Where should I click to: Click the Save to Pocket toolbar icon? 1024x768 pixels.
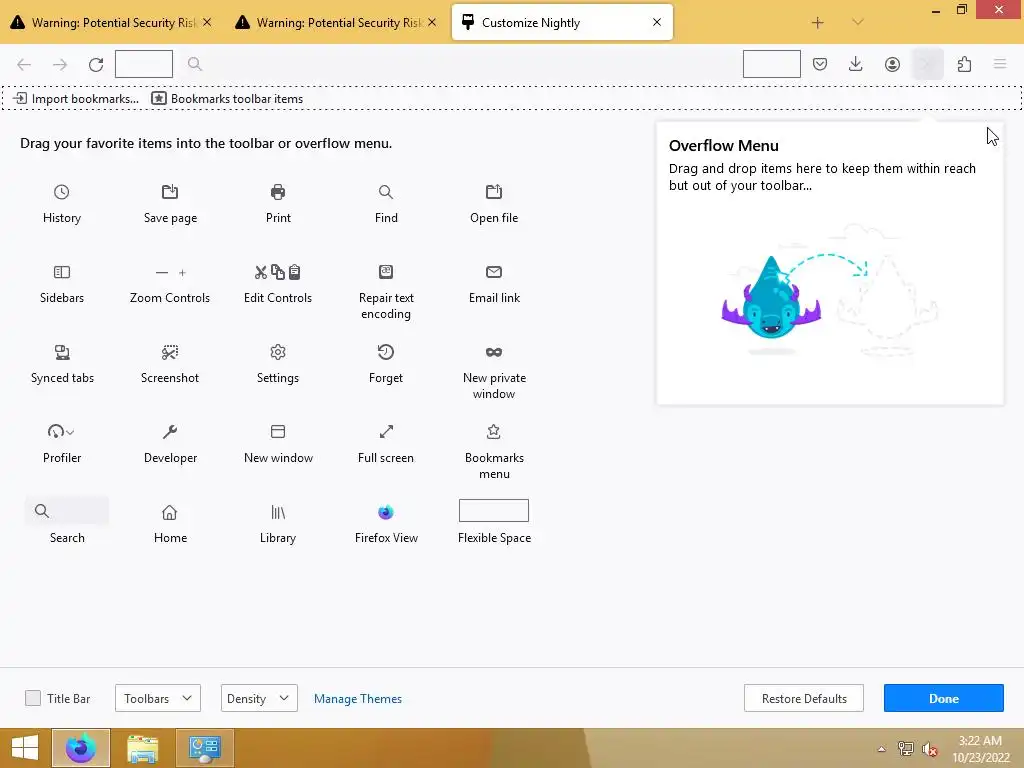(x=820, y=64)
